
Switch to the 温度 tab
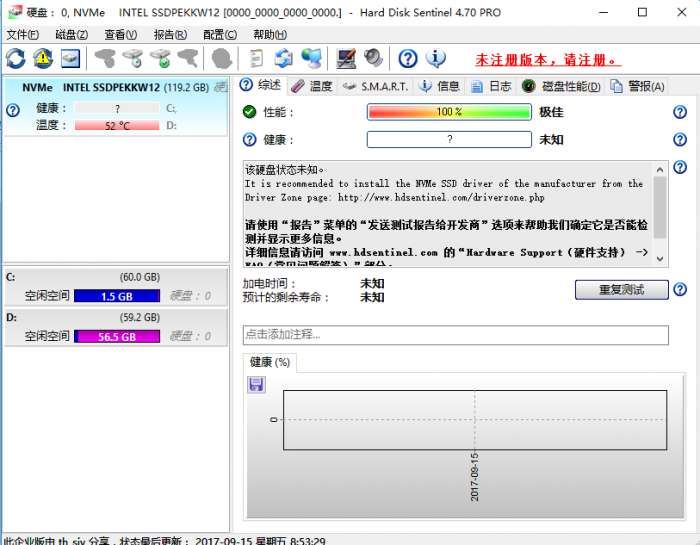coord(312,86)
